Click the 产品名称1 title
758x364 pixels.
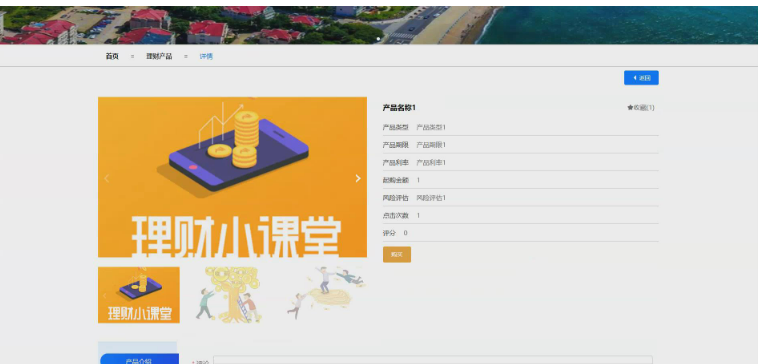(399, 108)
